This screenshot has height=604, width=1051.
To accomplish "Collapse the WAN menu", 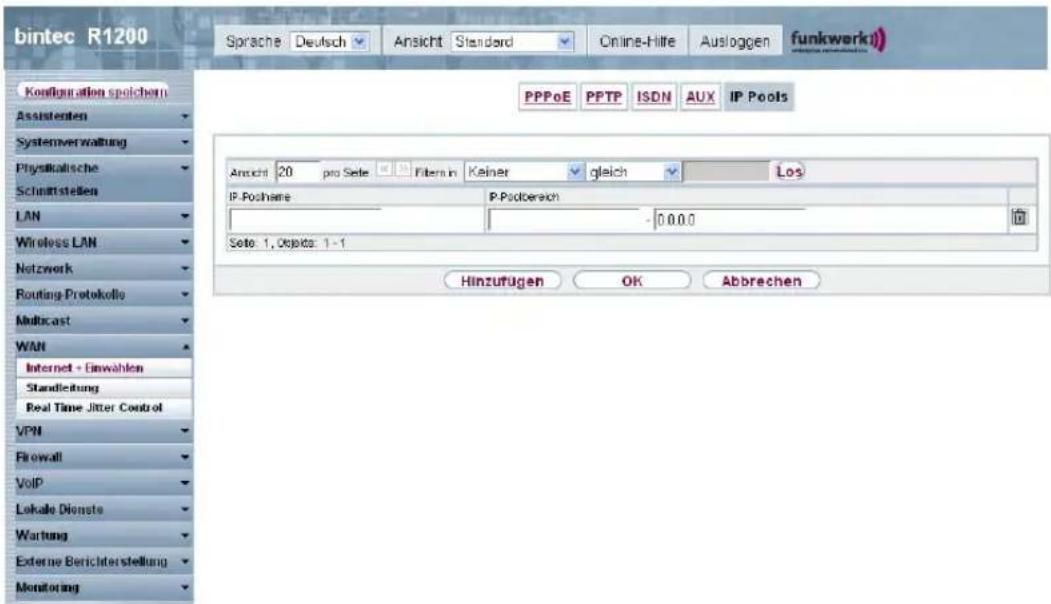I will (103, 347).
